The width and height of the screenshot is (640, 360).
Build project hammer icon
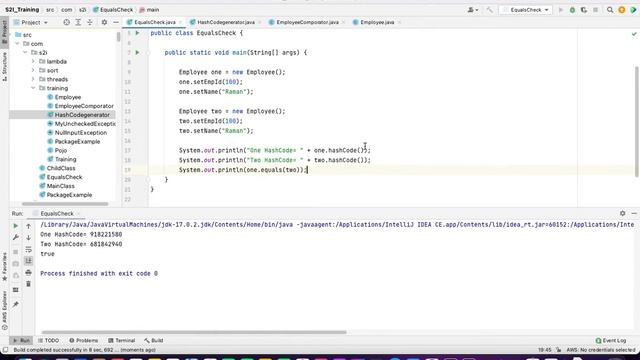tap(489, 10)
